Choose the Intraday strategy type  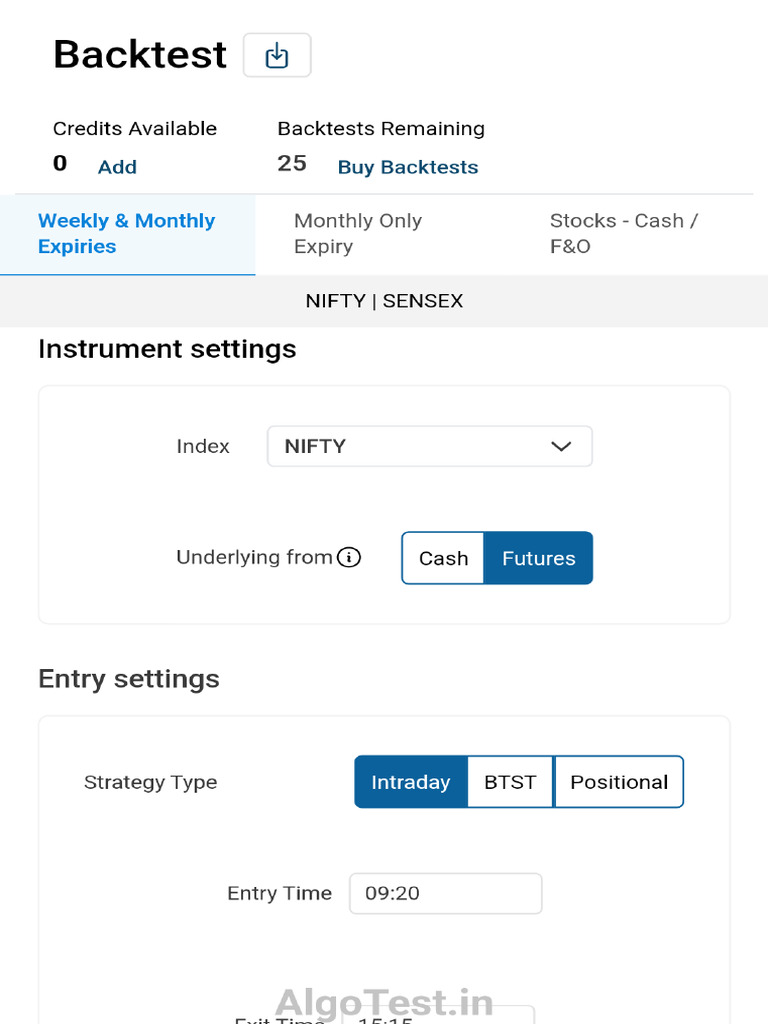click(x=411, y=782)
